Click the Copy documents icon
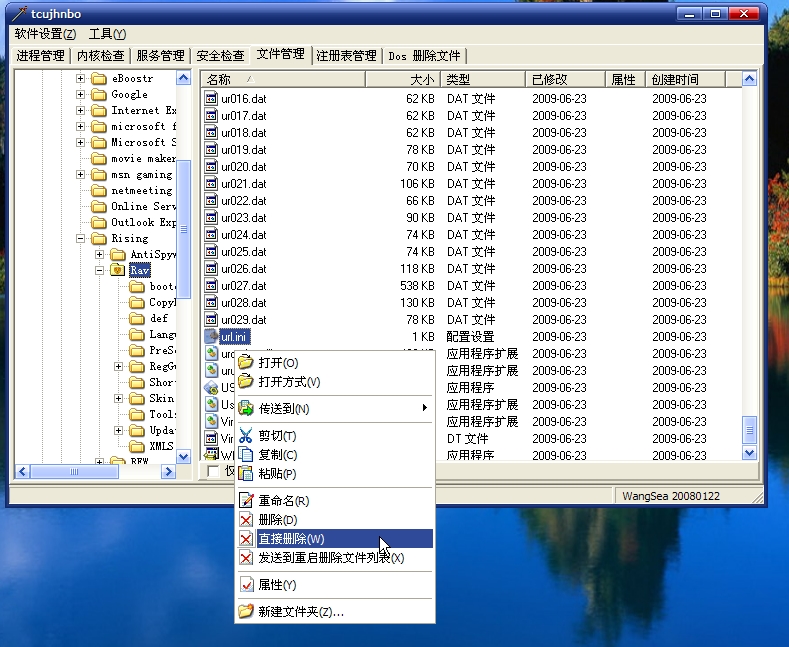Viewport: 789px width, 647px height. [x=246, y=455]
